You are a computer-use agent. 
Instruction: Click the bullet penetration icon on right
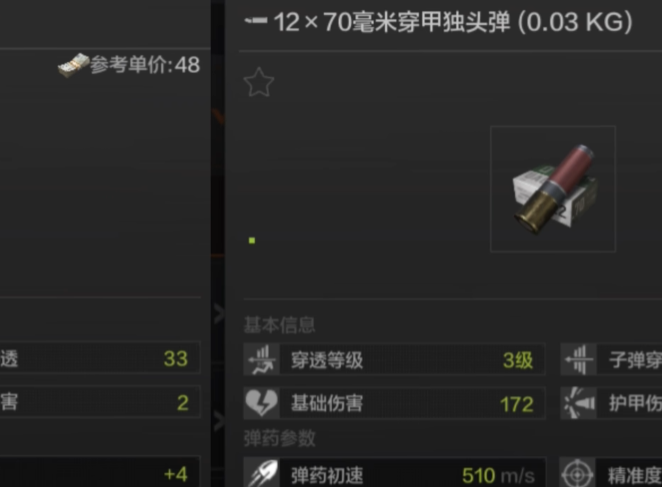578,359
